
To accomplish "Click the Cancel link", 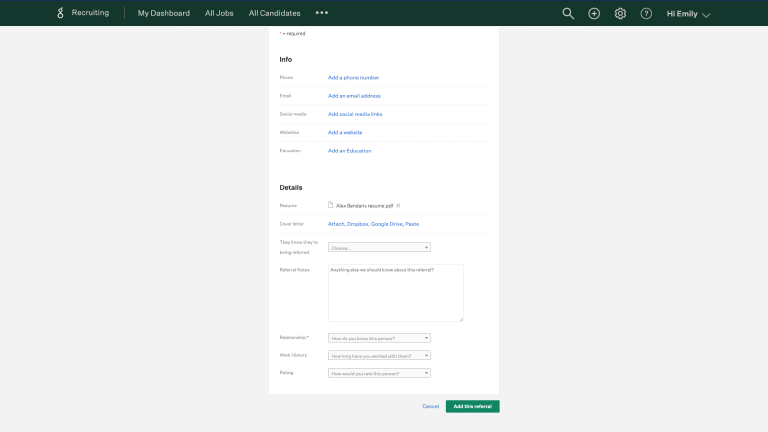I will coord(430,406).
